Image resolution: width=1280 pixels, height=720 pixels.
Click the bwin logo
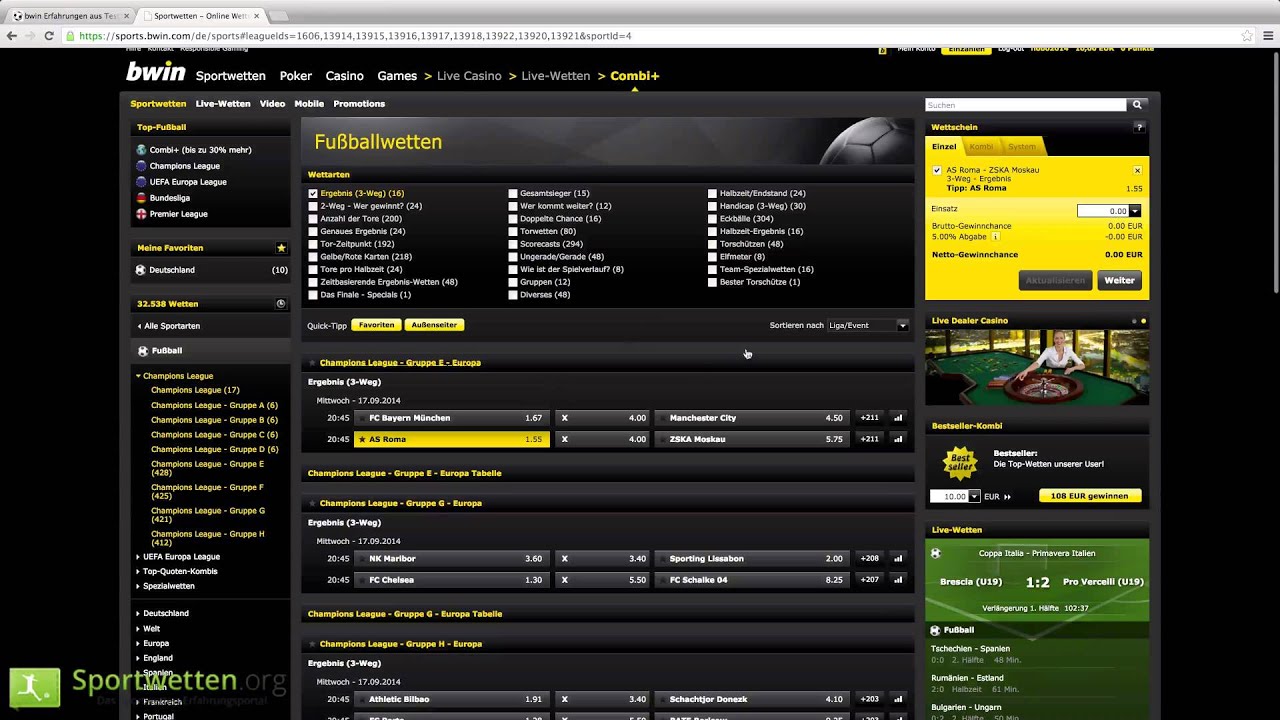[155, 73]
